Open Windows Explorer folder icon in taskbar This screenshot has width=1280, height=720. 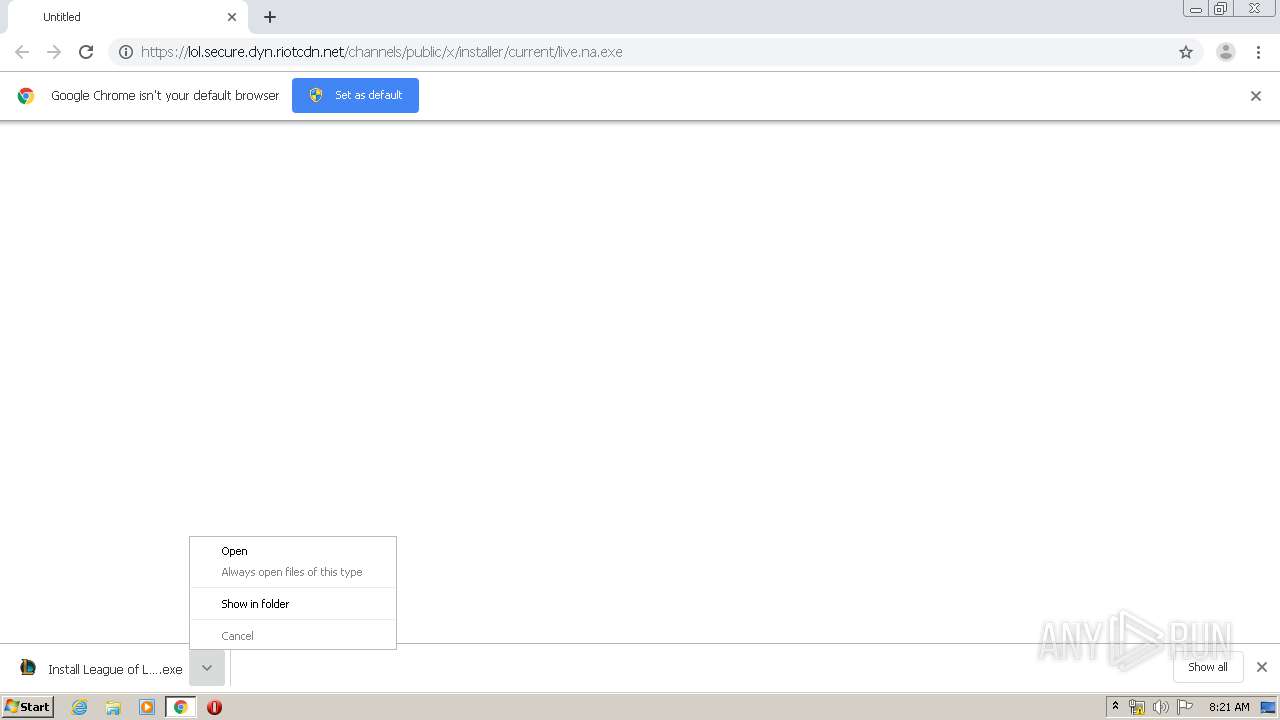point(113,707)
